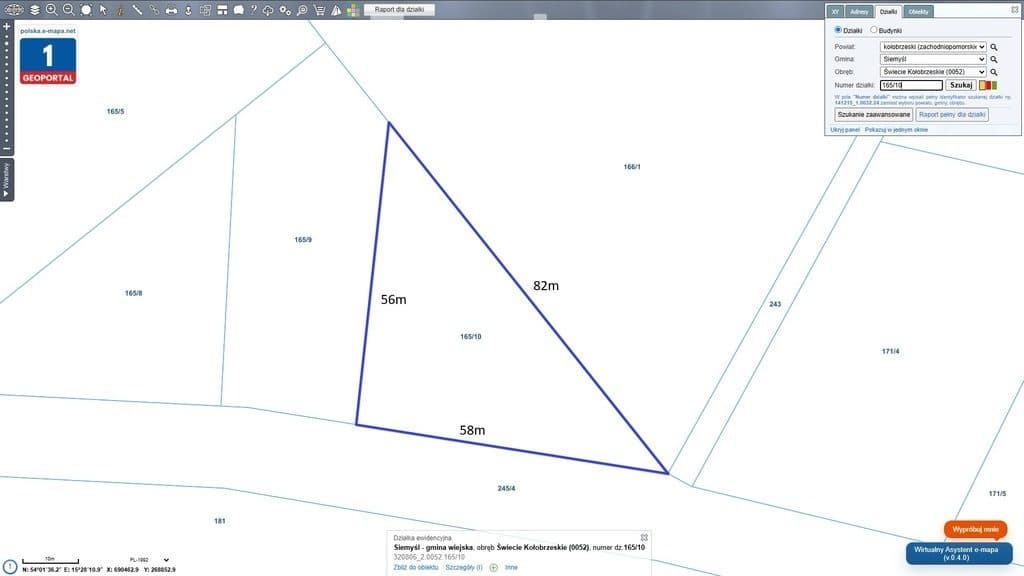Click the Raport dla działki toolbar button
This screenshot has width=1024, height=576.
pos(400,10)
